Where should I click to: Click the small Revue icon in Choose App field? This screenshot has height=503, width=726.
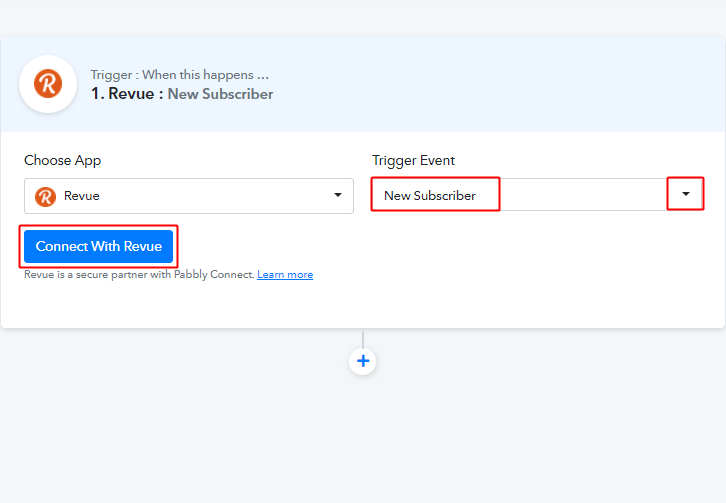pyautogui.click(x=45, y=196)
